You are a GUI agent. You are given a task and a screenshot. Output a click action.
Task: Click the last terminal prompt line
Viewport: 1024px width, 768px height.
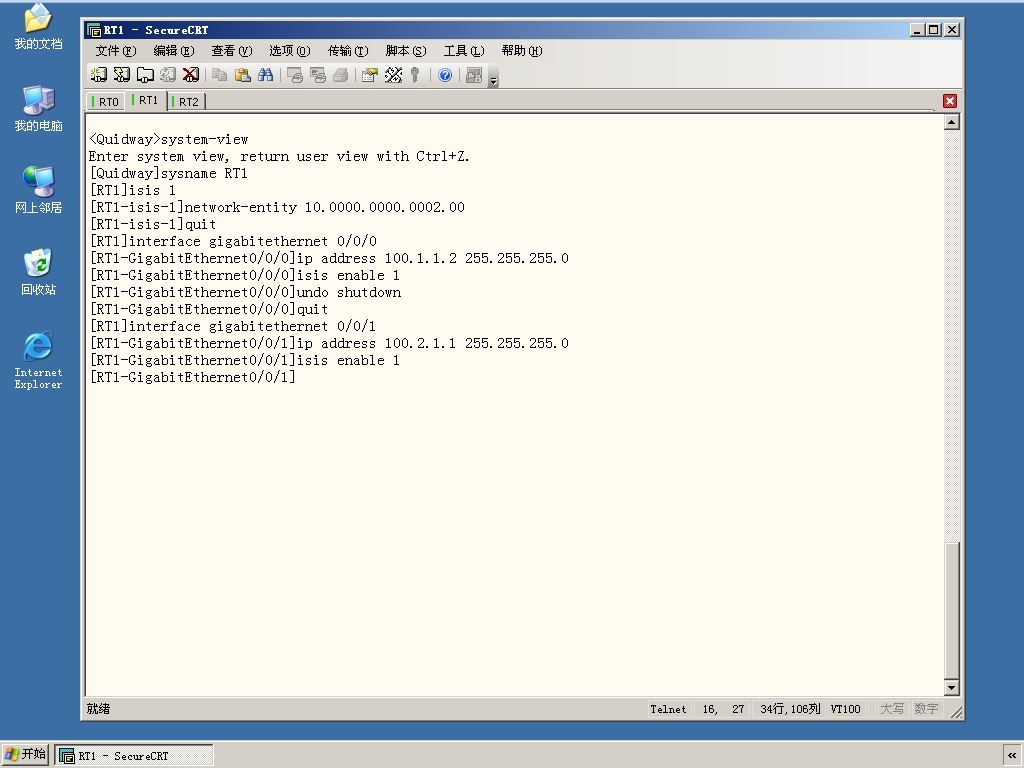[193, 377]
